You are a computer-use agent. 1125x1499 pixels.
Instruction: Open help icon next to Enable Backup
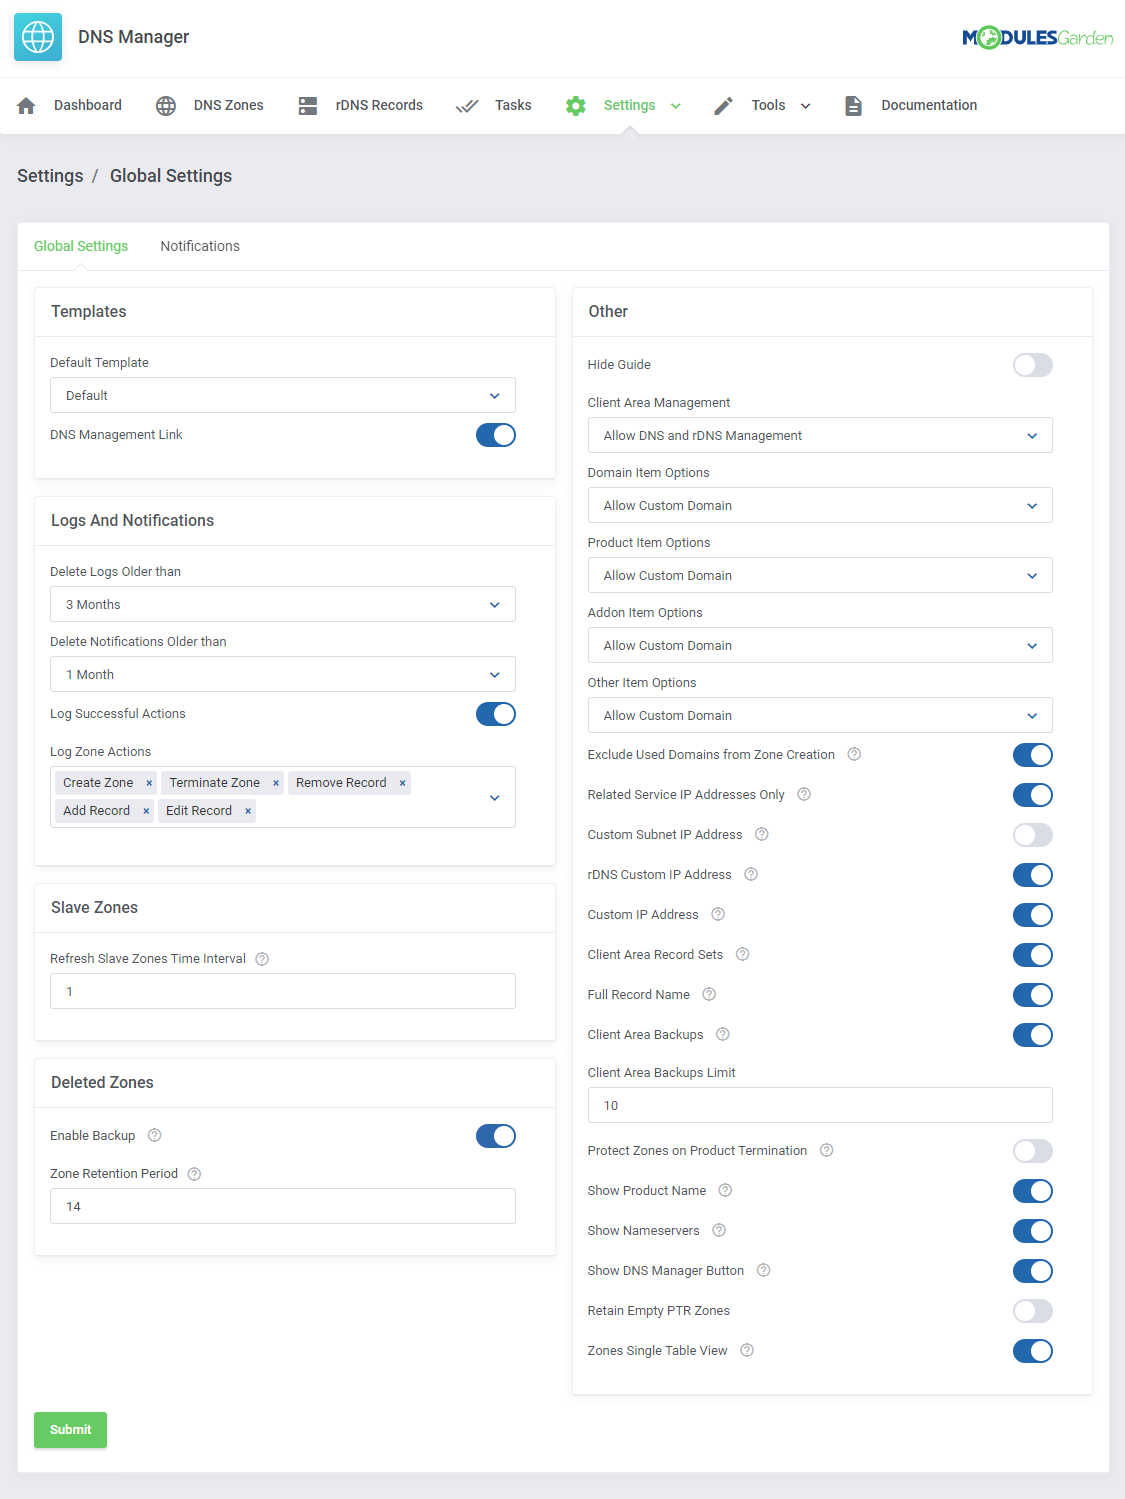155,1136
